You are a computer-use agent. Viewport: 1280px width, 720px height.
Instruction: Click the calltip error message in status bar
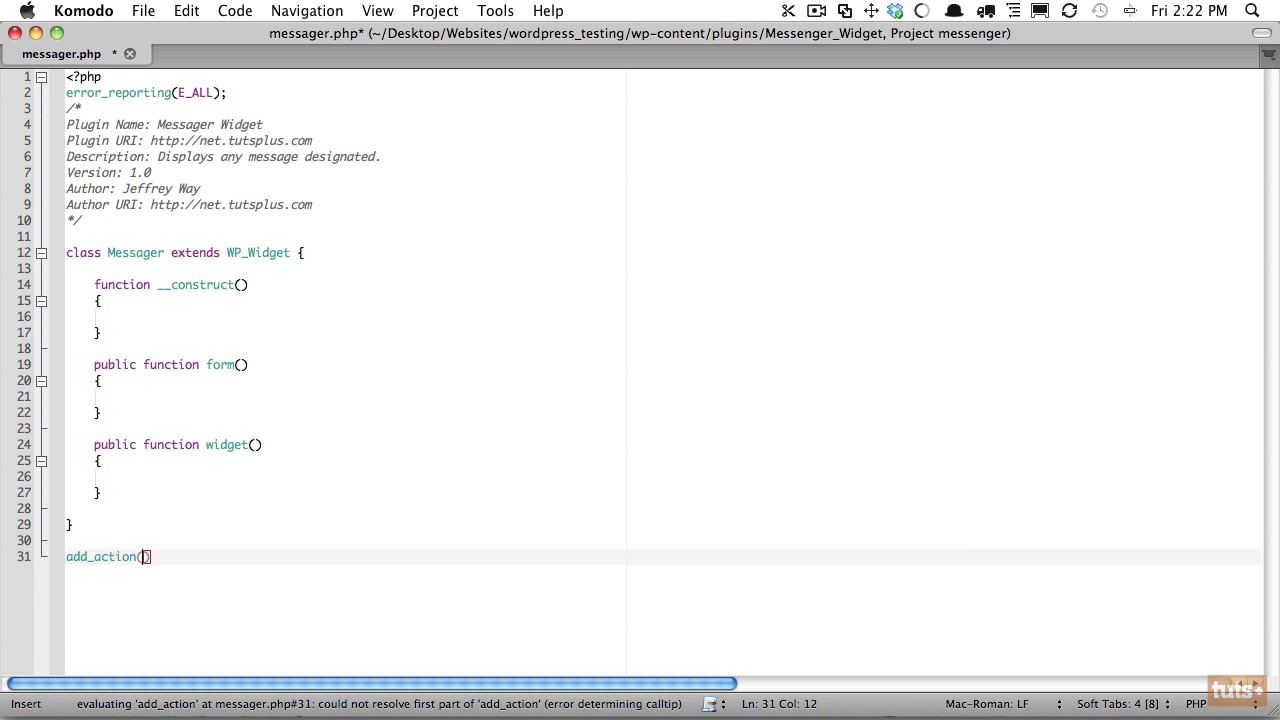click(379, 704)
